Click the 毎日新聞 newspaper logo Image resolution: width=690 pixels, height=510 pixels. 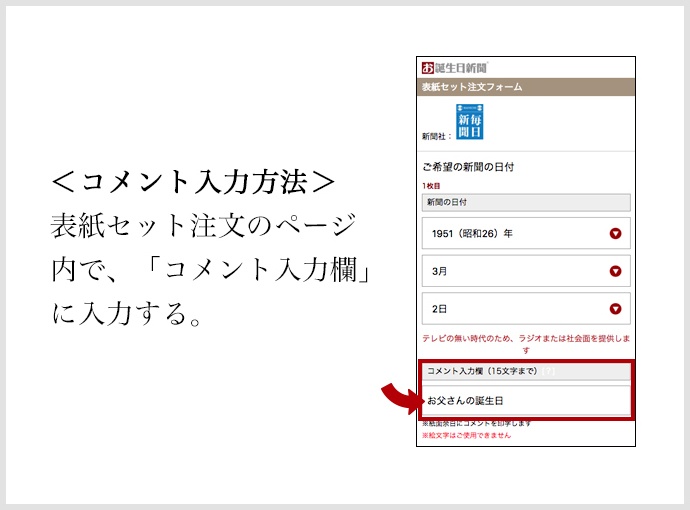click(470, 121)
